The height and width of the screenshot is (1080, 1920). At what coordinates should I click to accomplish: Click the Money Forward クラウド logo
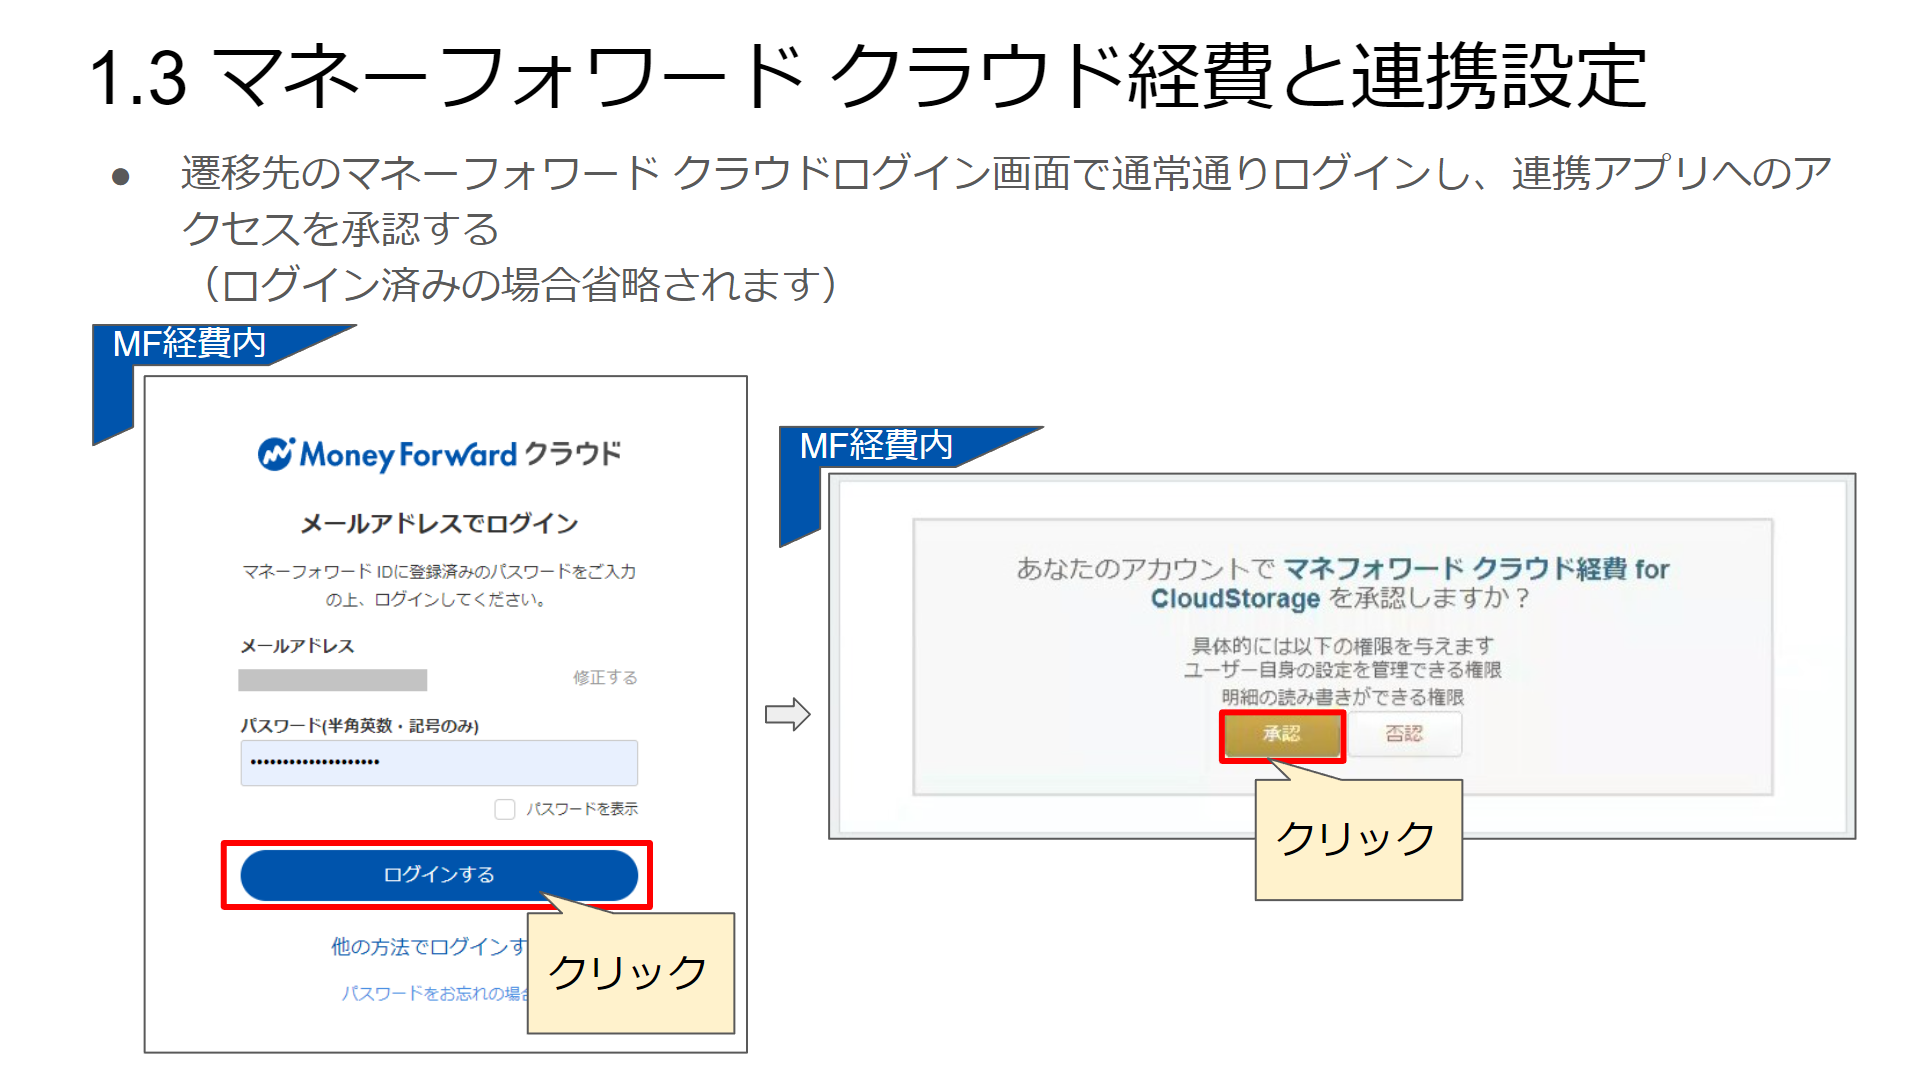tap(439, 454)
